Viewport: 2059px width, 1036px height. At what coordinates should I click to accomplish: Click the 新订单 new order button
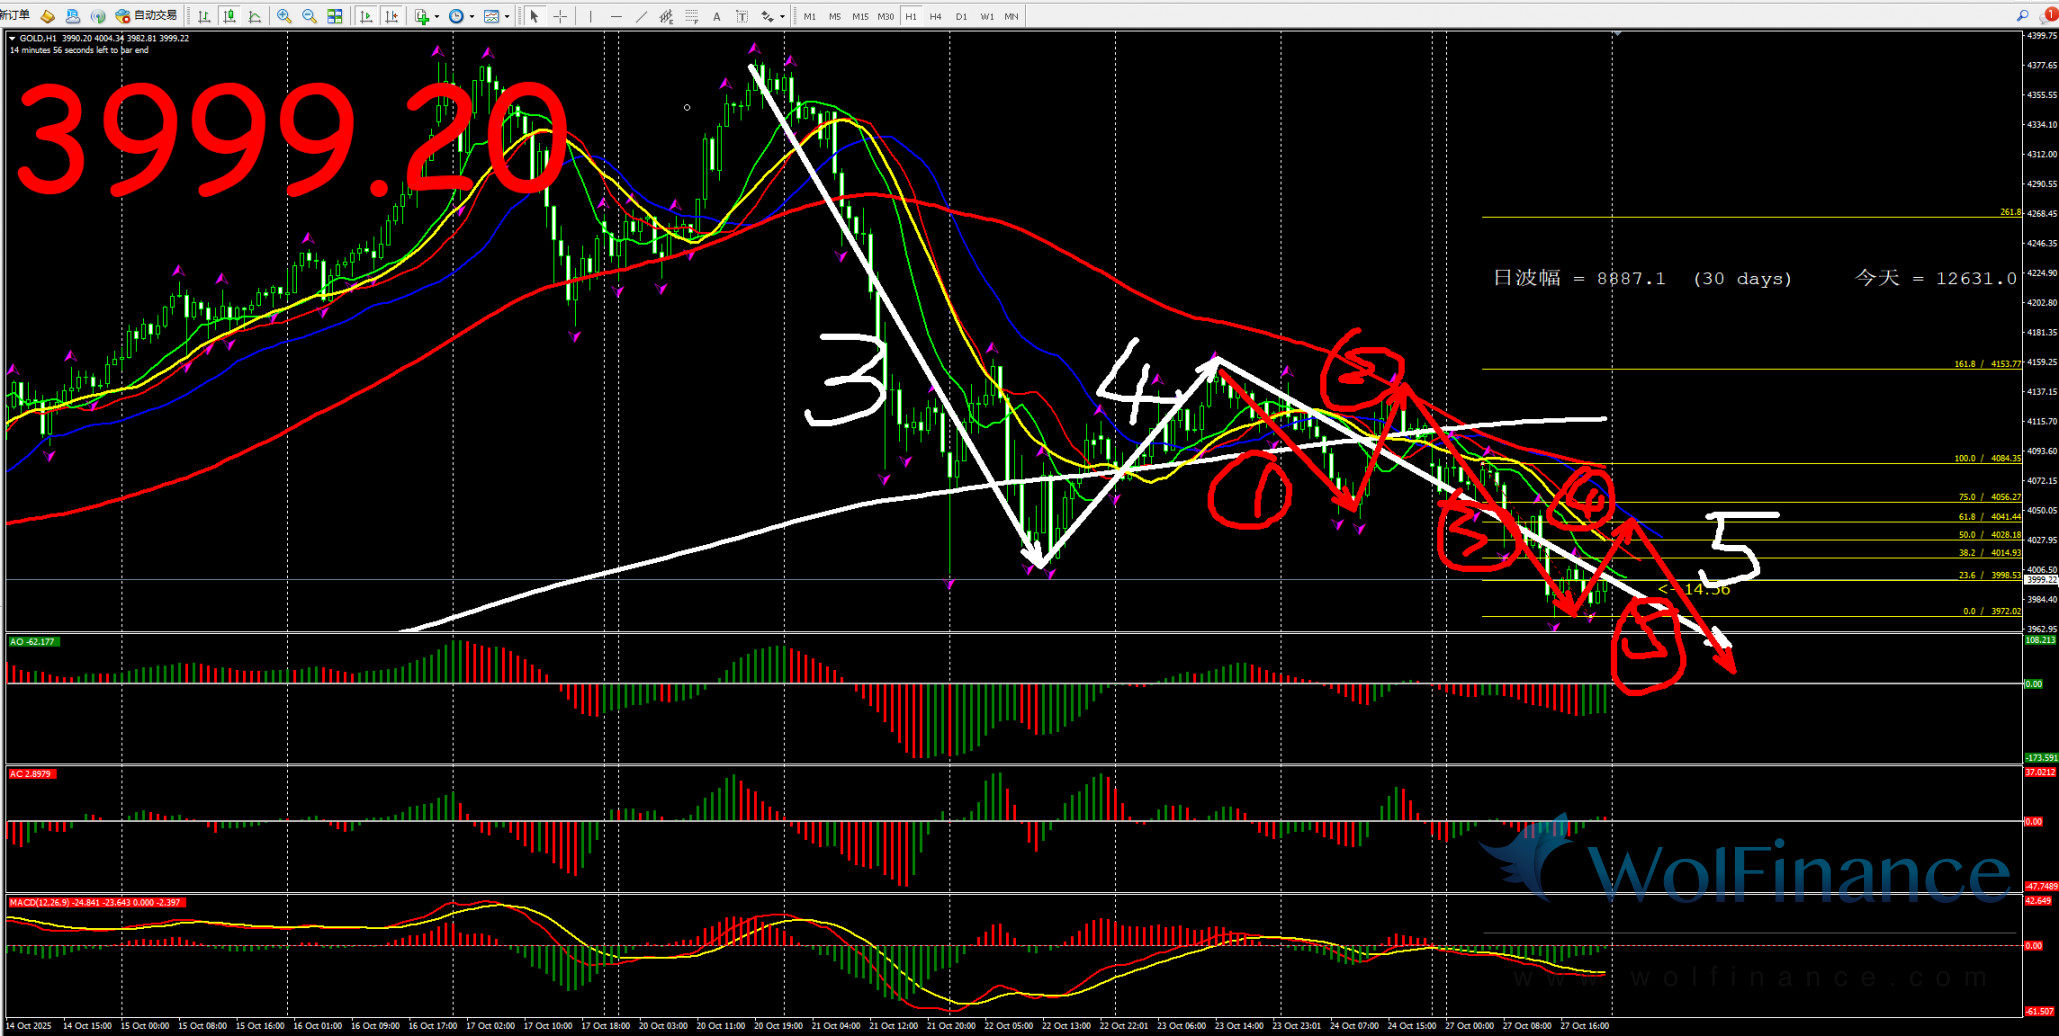click(x=16, y=16)
